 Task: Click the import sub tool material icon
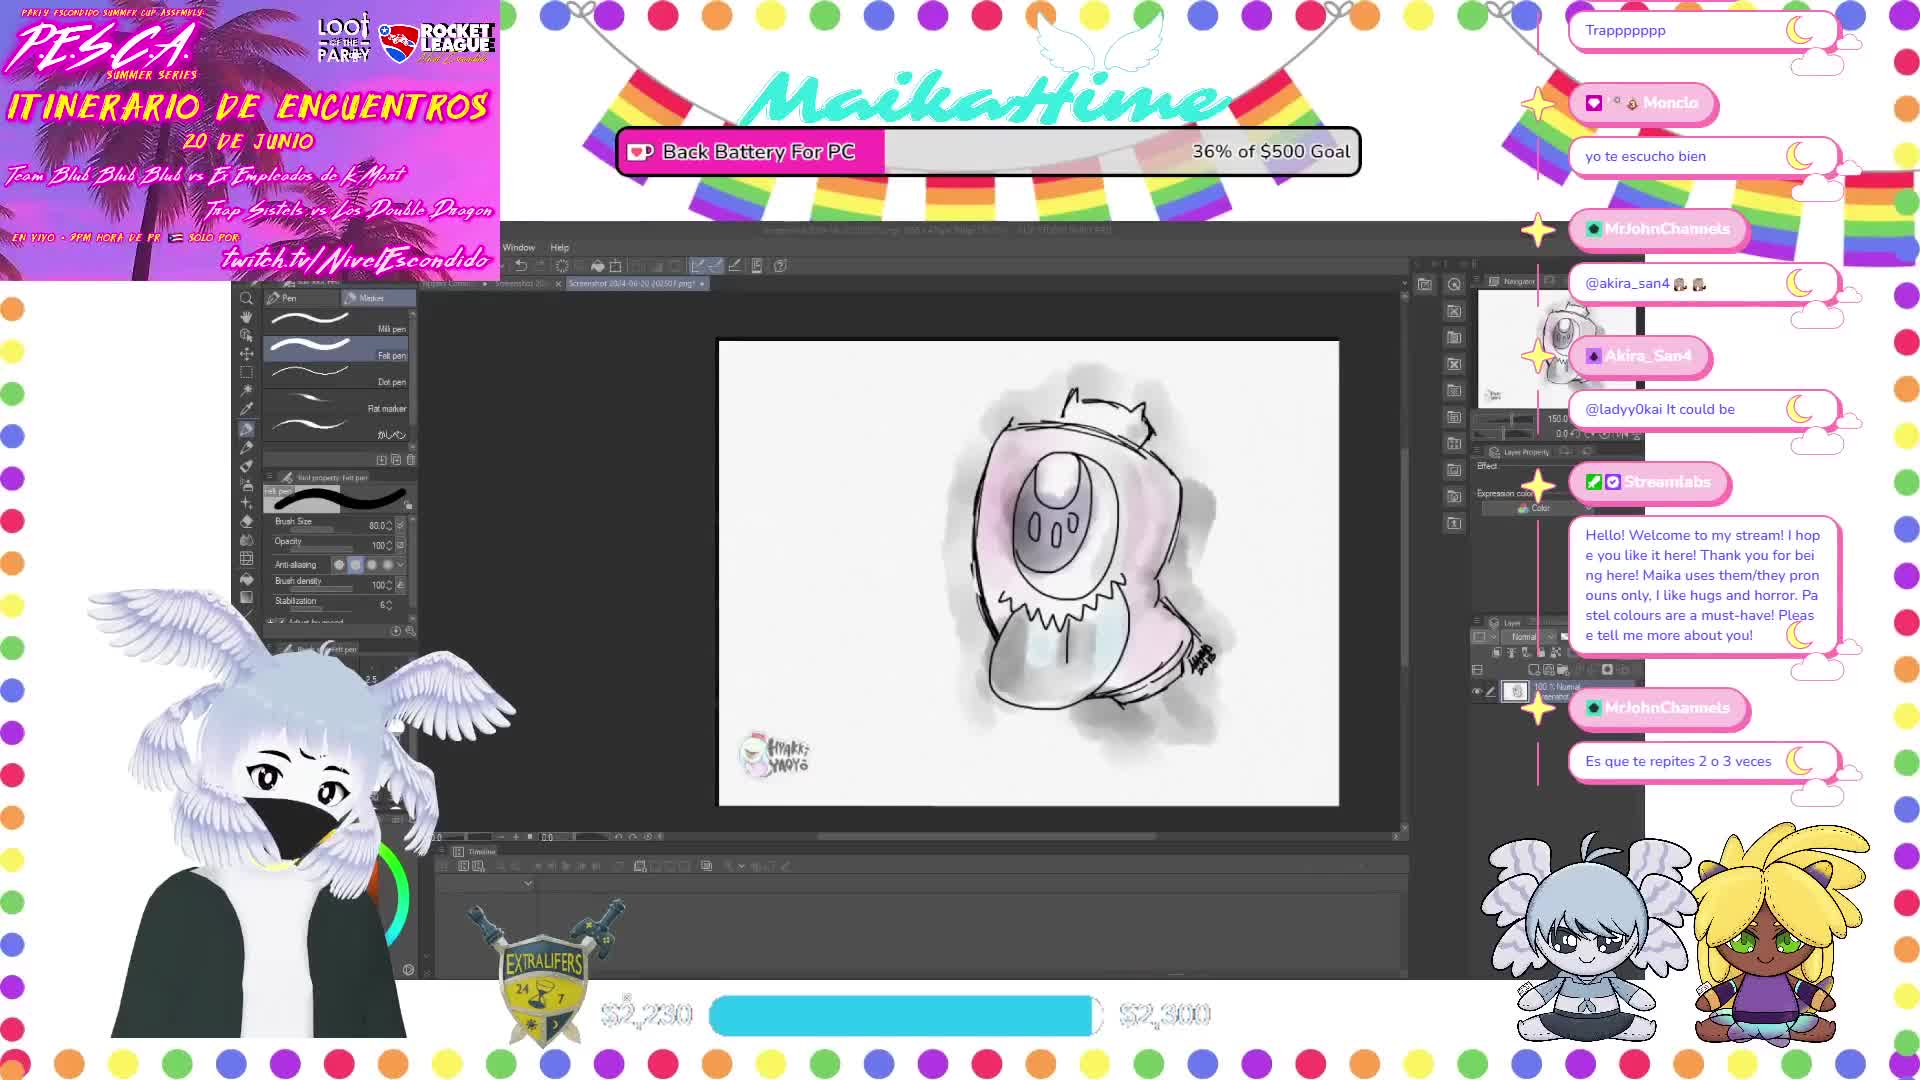[x=381, y=460]
